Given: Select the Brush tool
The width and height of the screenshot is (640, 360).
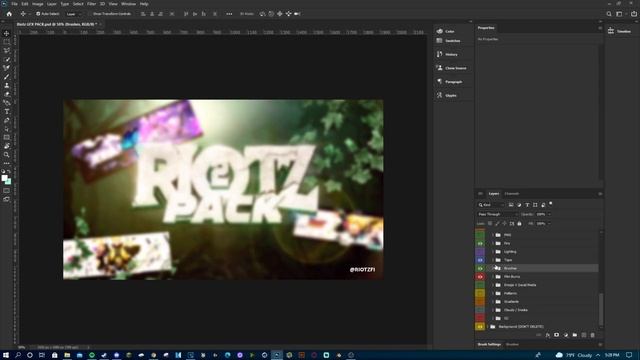Looking at the screenshot, I should point(7,76).
